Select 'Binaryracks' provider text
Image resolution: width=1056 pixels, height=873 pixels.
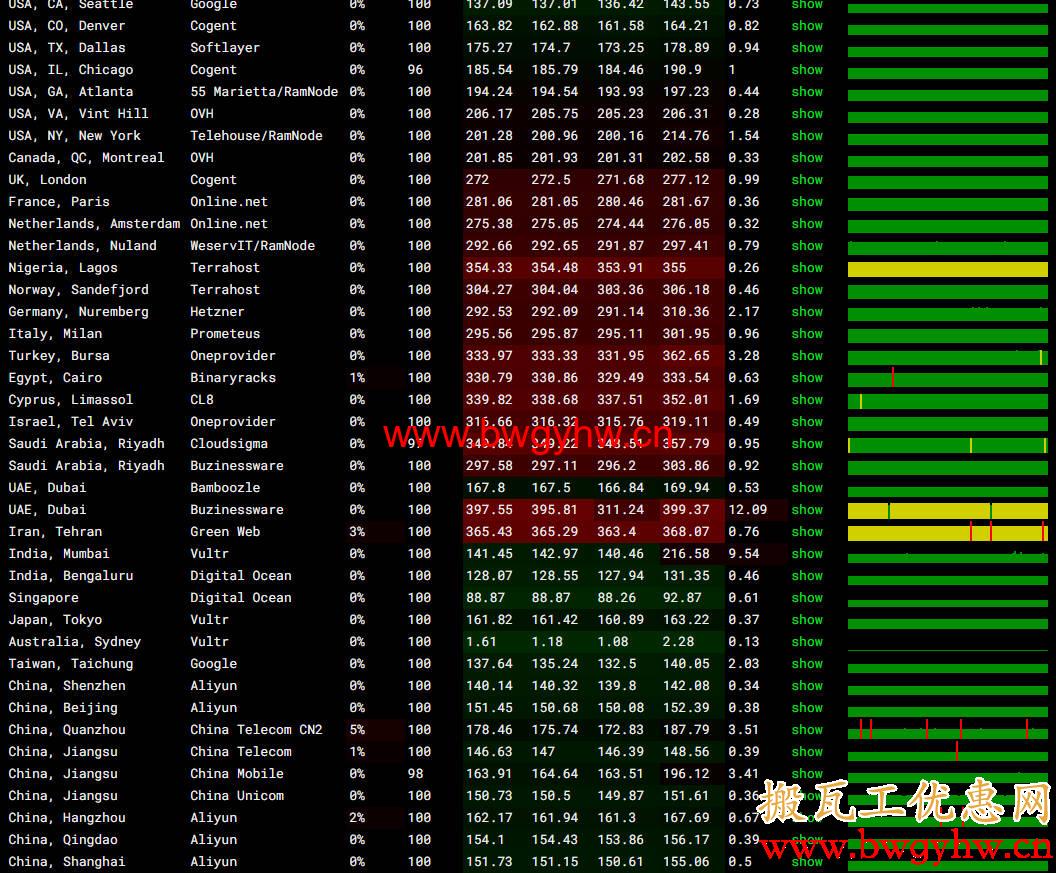[x=233, y=378]
